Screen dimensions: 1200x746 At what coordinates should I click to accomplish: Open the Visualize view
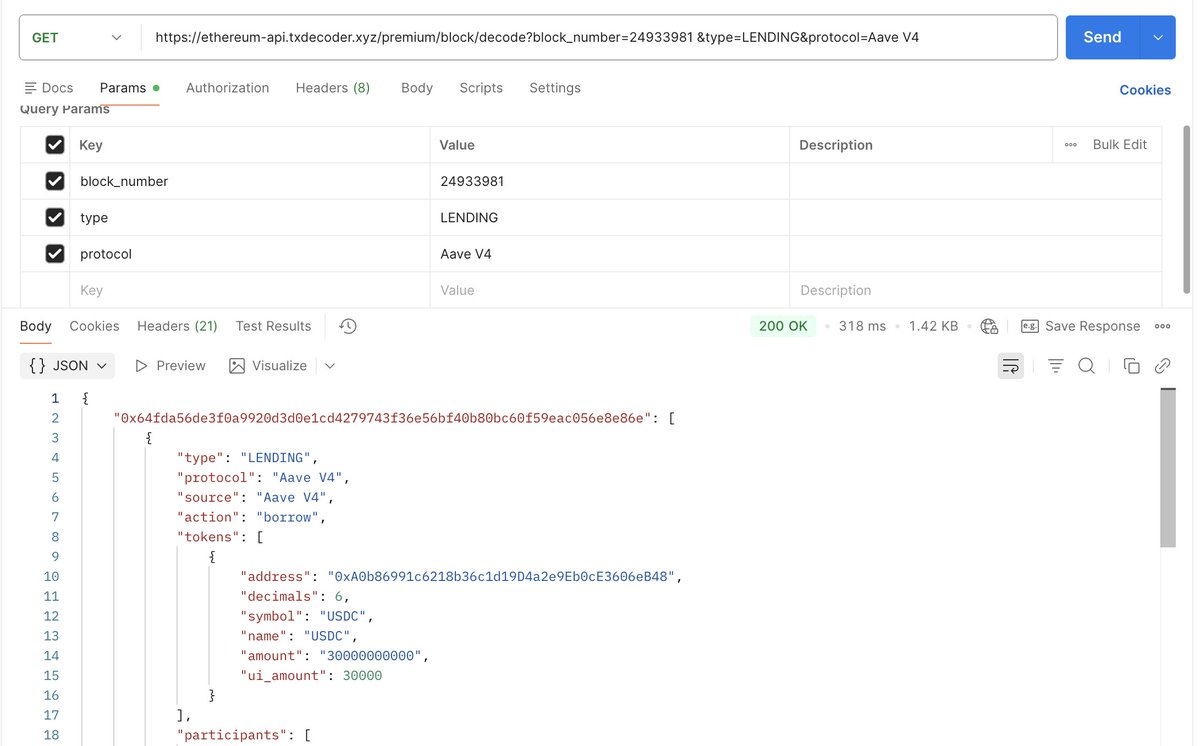coord(268,366)
